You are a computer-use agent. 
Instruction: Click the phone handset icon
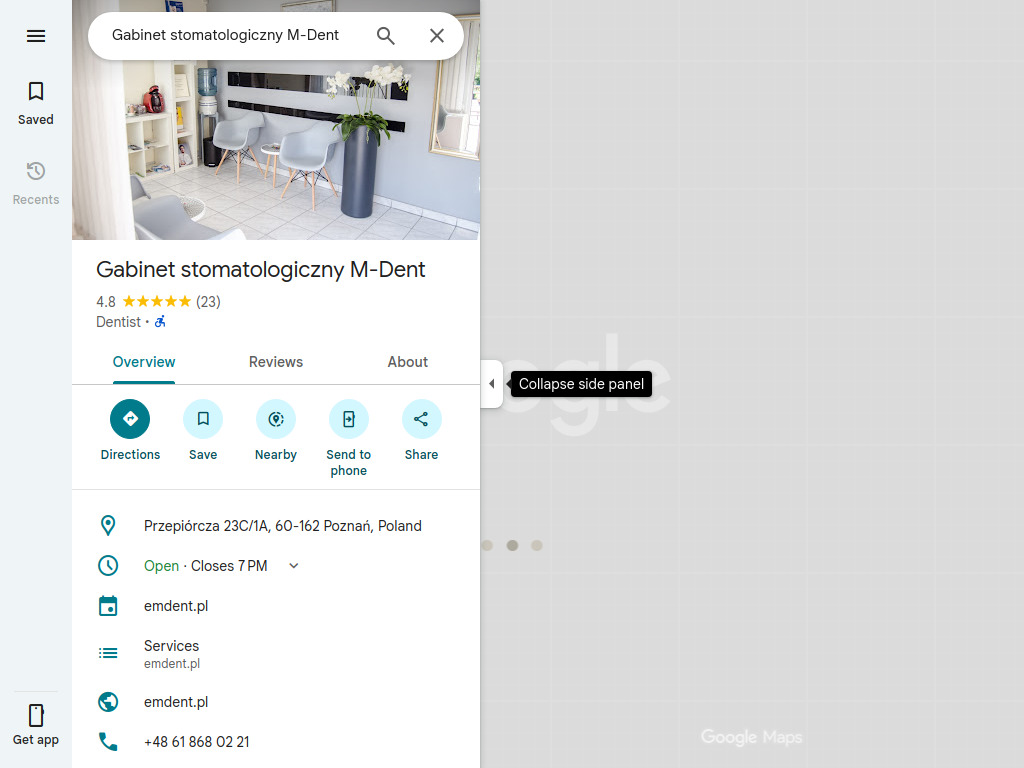pos(108,742)
